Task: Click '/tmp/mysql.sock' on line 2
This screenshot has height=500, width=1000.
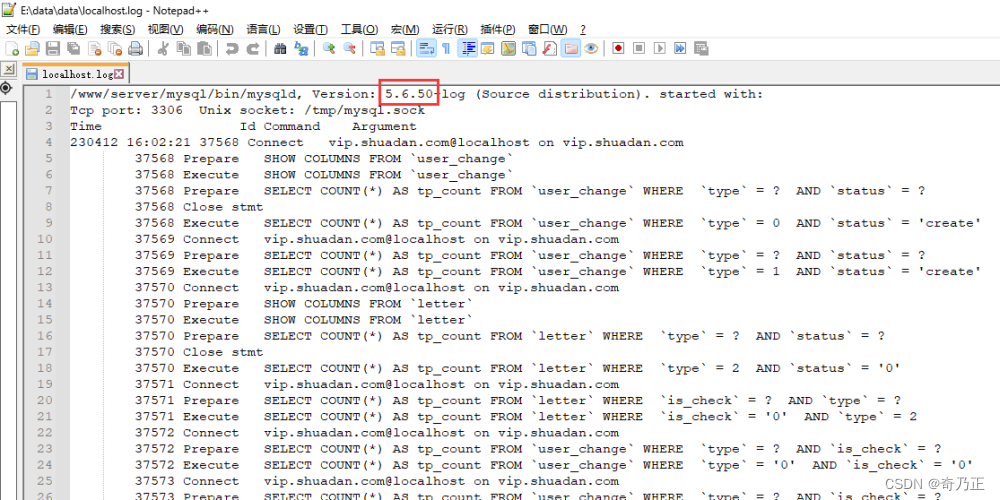Action: point(364,110)
